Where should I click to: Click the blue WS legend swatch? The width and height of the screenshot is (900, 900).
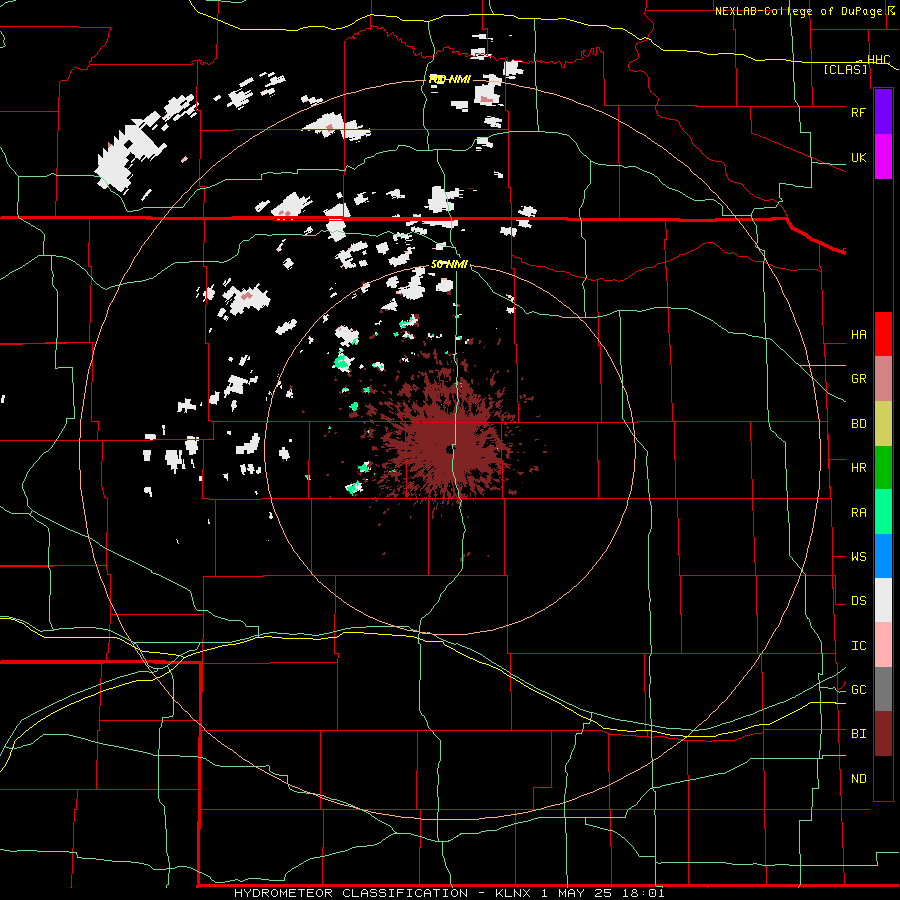coord(883,556)
